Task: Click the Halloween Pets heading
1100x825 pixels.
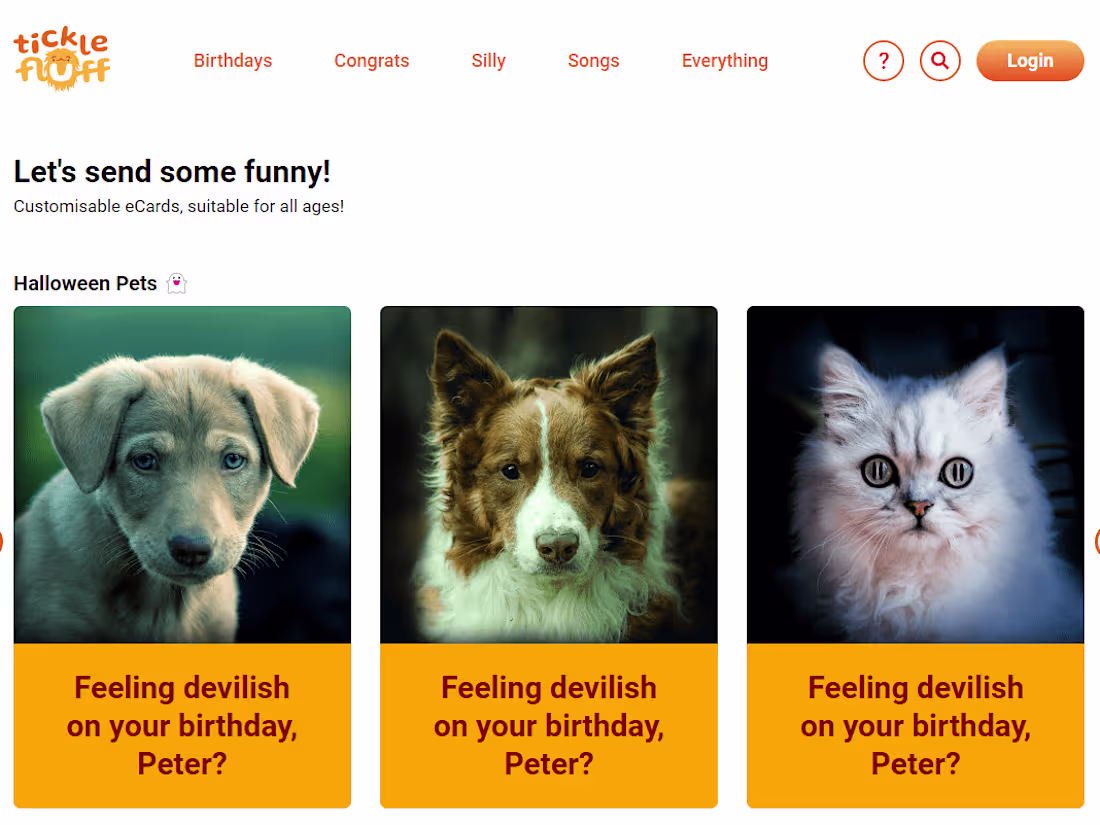Action: [85, 283]
